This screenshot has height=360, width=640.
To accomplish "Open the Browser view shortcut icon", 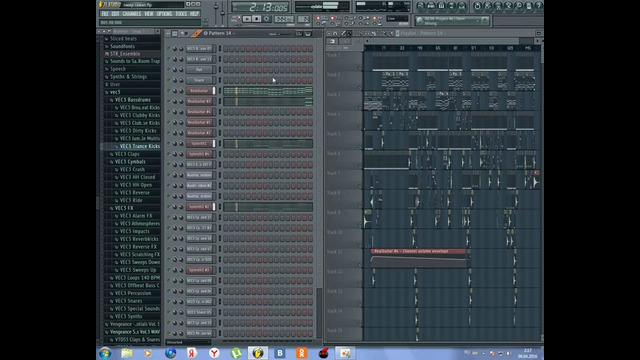I will pyautogui.click(x=451, y=6).
